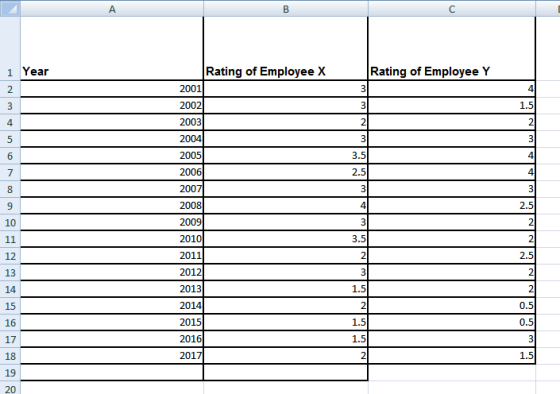Screen dimensions: 560x394
Task: Click 'Rating of Employee Y' header cell
Action: coord(452,48)
